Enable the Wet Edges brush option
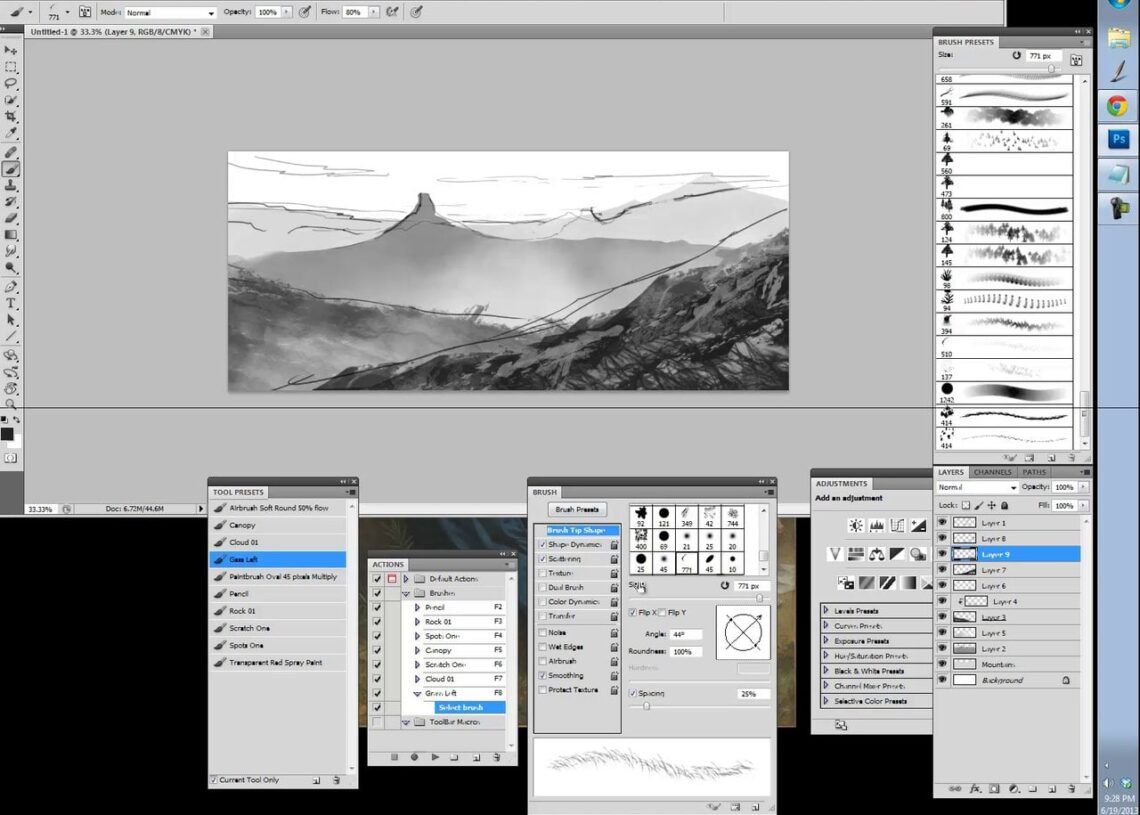The height and width of the screenshot is (815, 1140). coord(543,647)
